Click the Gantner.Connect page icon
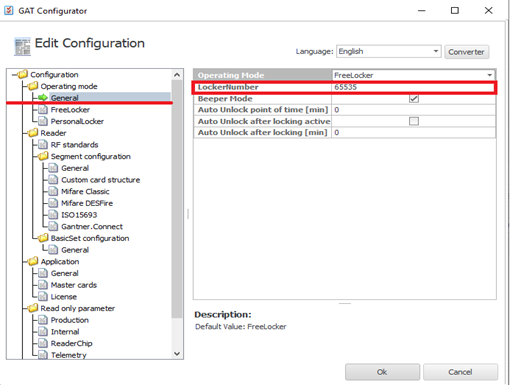This screenshot has width=510, height=385. click(x=53, y=226)
